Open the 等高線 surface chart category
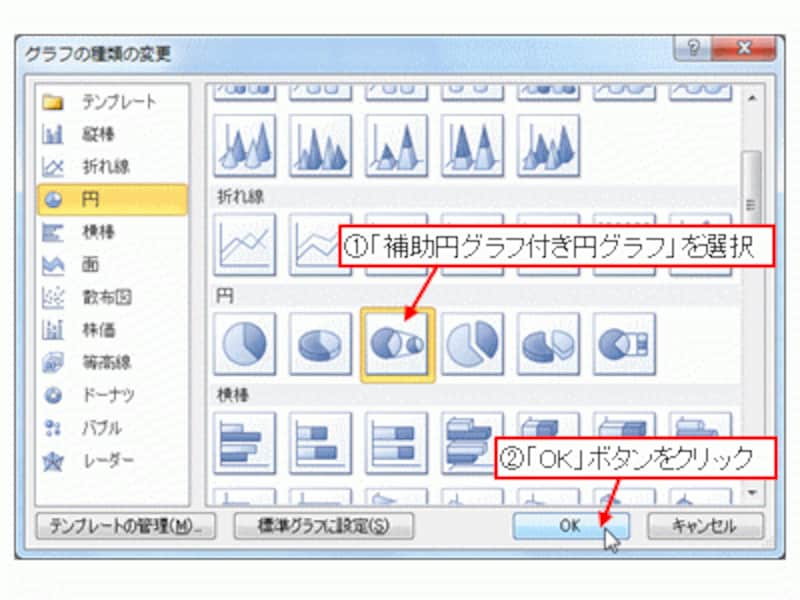 (112, 362)
